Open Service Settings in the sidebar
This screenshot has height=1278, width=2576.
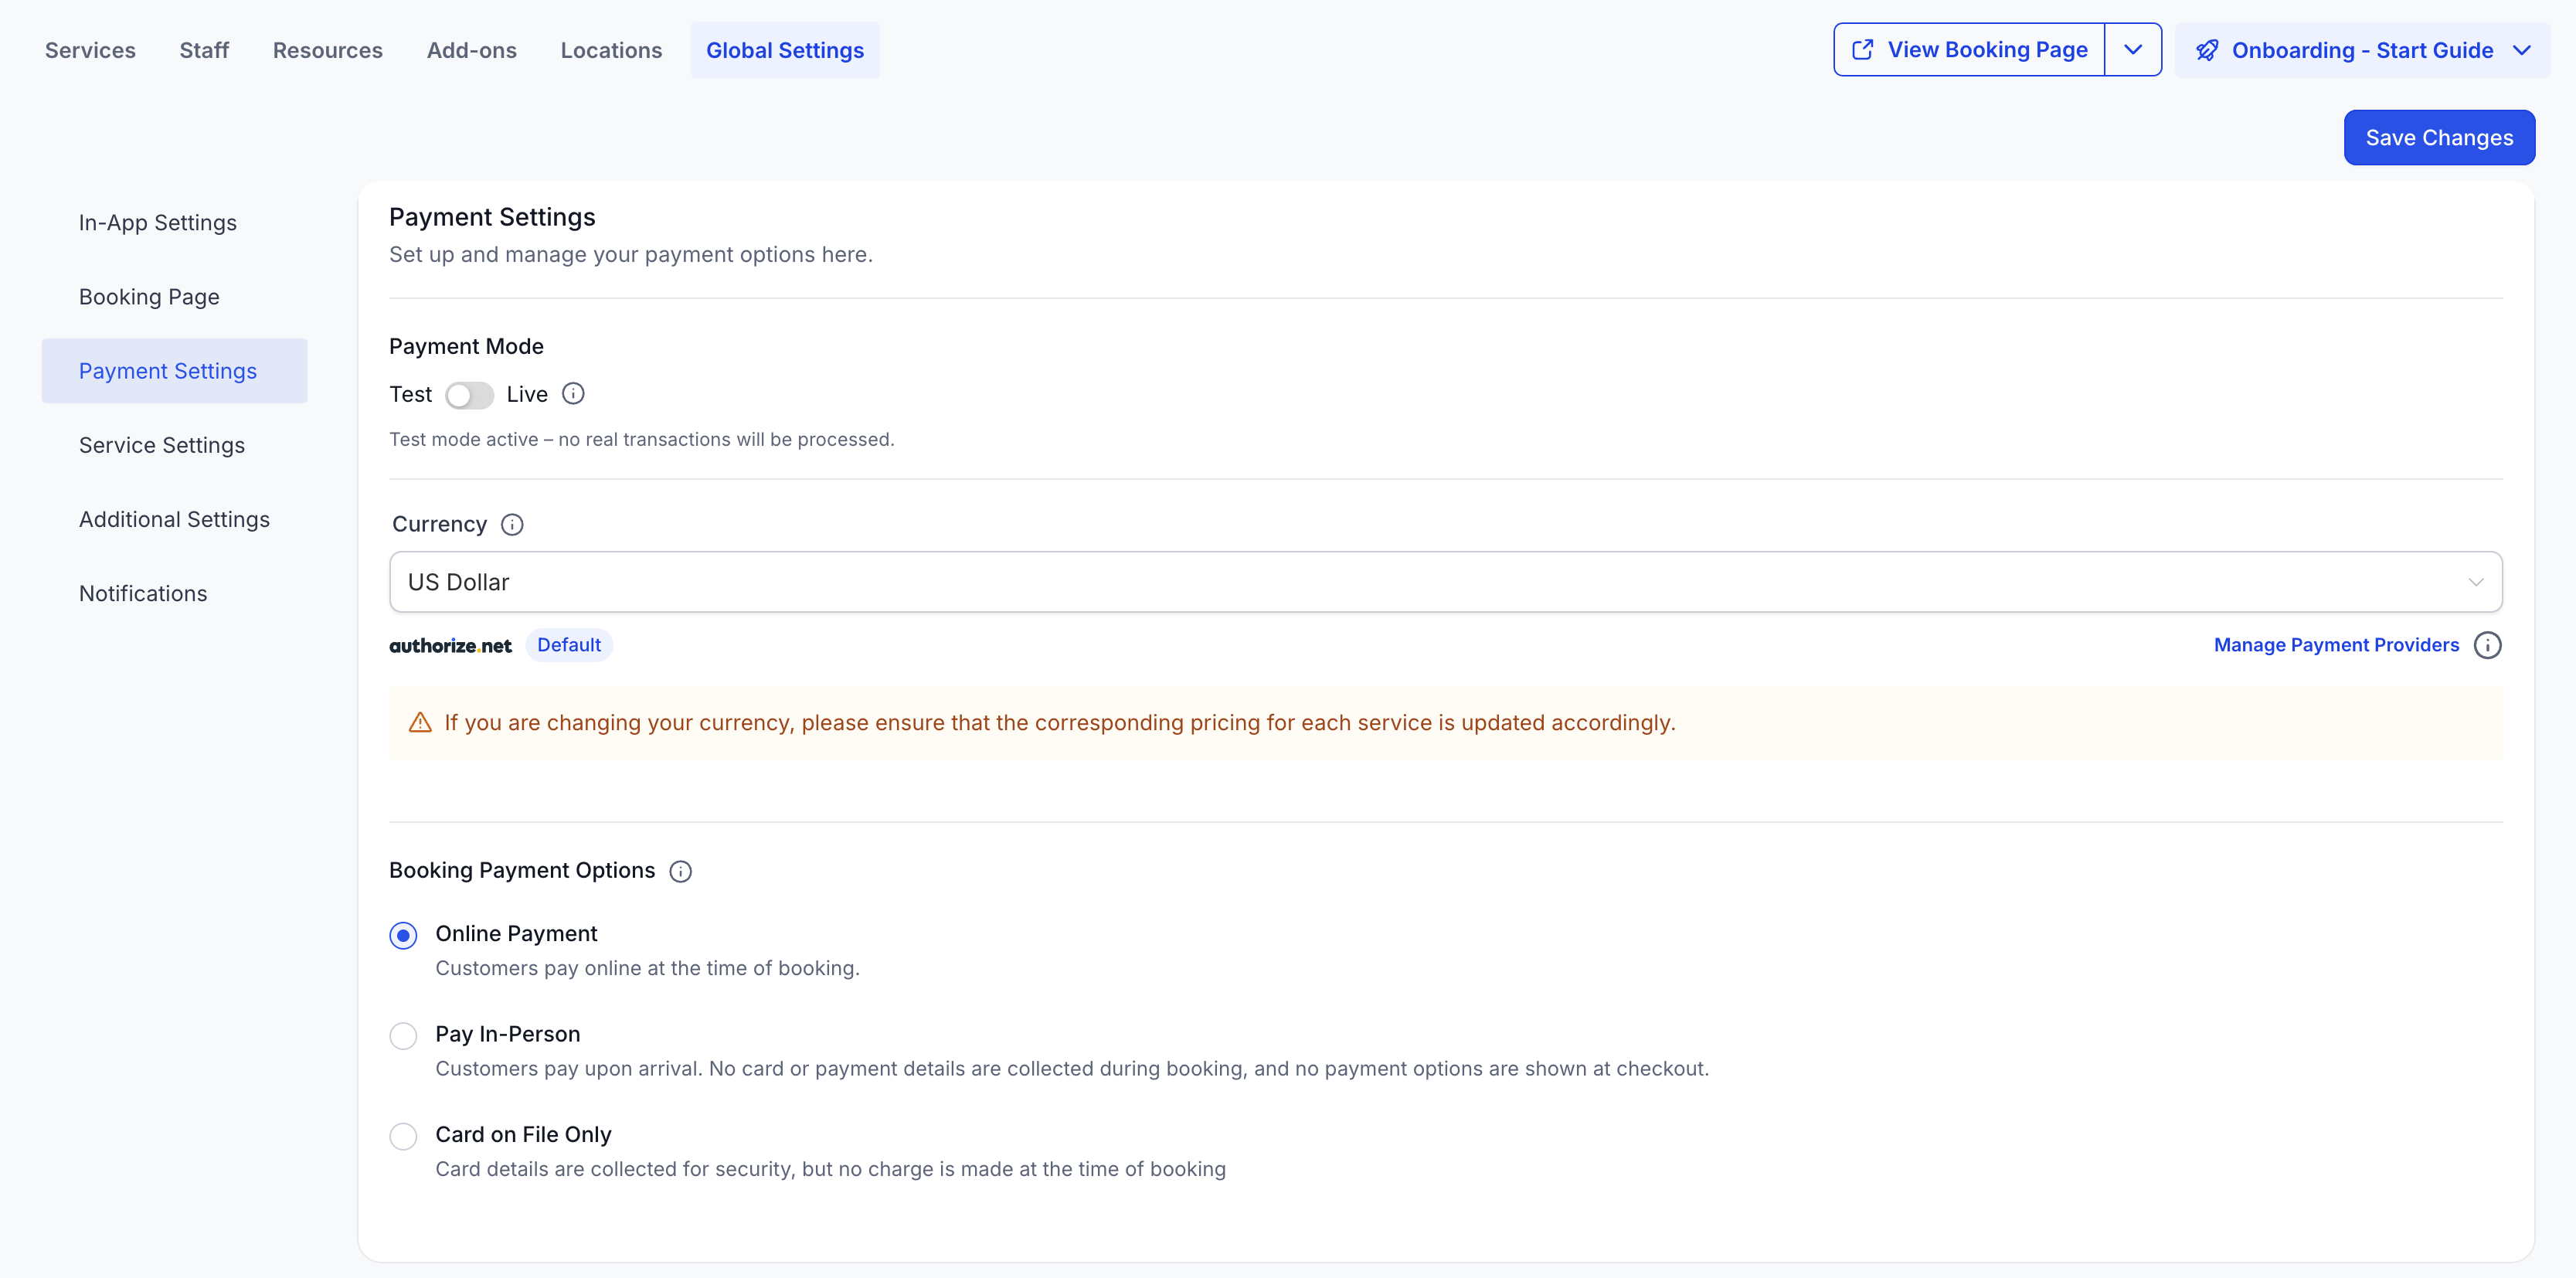tap(162, 445)
